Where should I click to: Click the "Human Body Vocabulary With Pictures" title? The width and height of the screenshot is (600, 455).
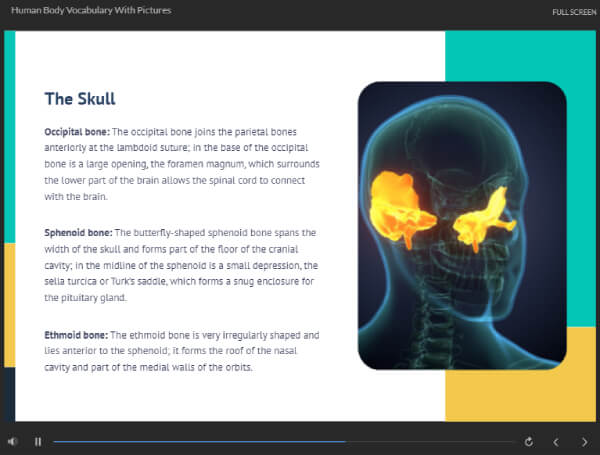pyautogui.click(x=91, y=11)
